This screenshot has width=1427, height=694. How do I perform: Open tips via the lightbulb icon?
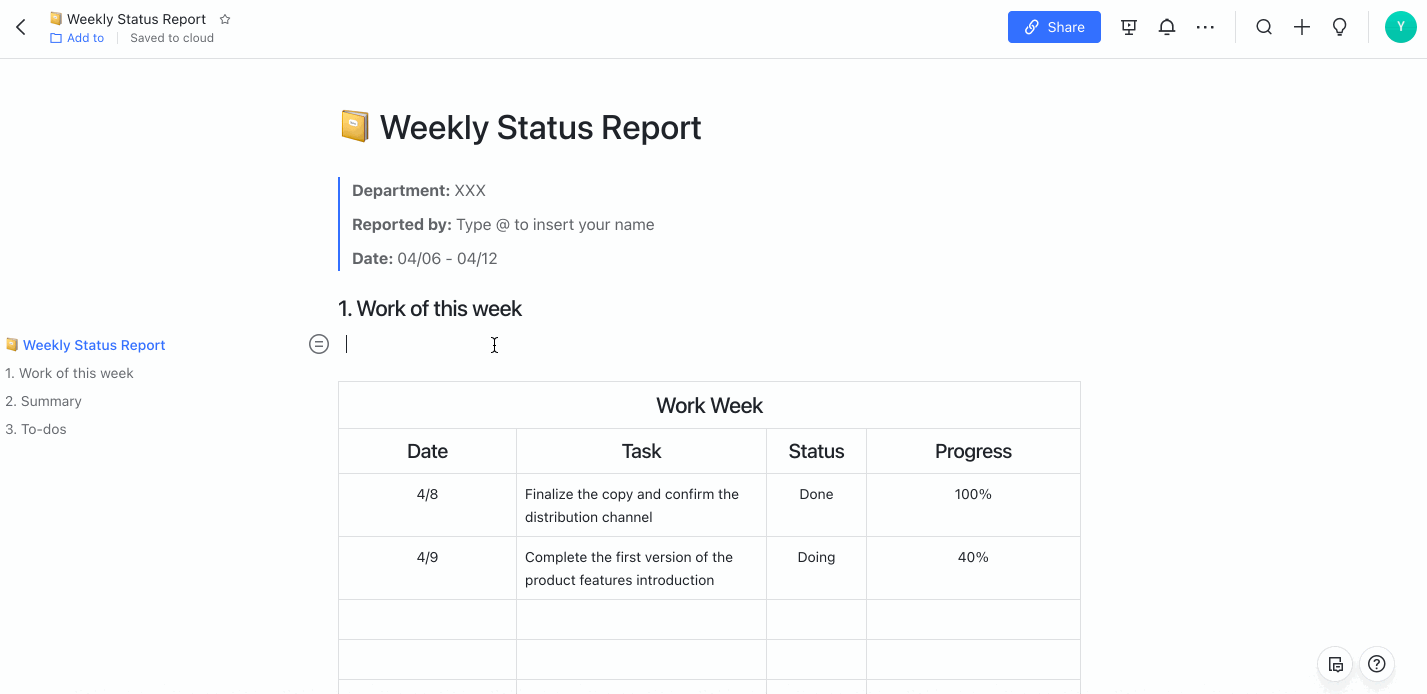click(1339, 27)
